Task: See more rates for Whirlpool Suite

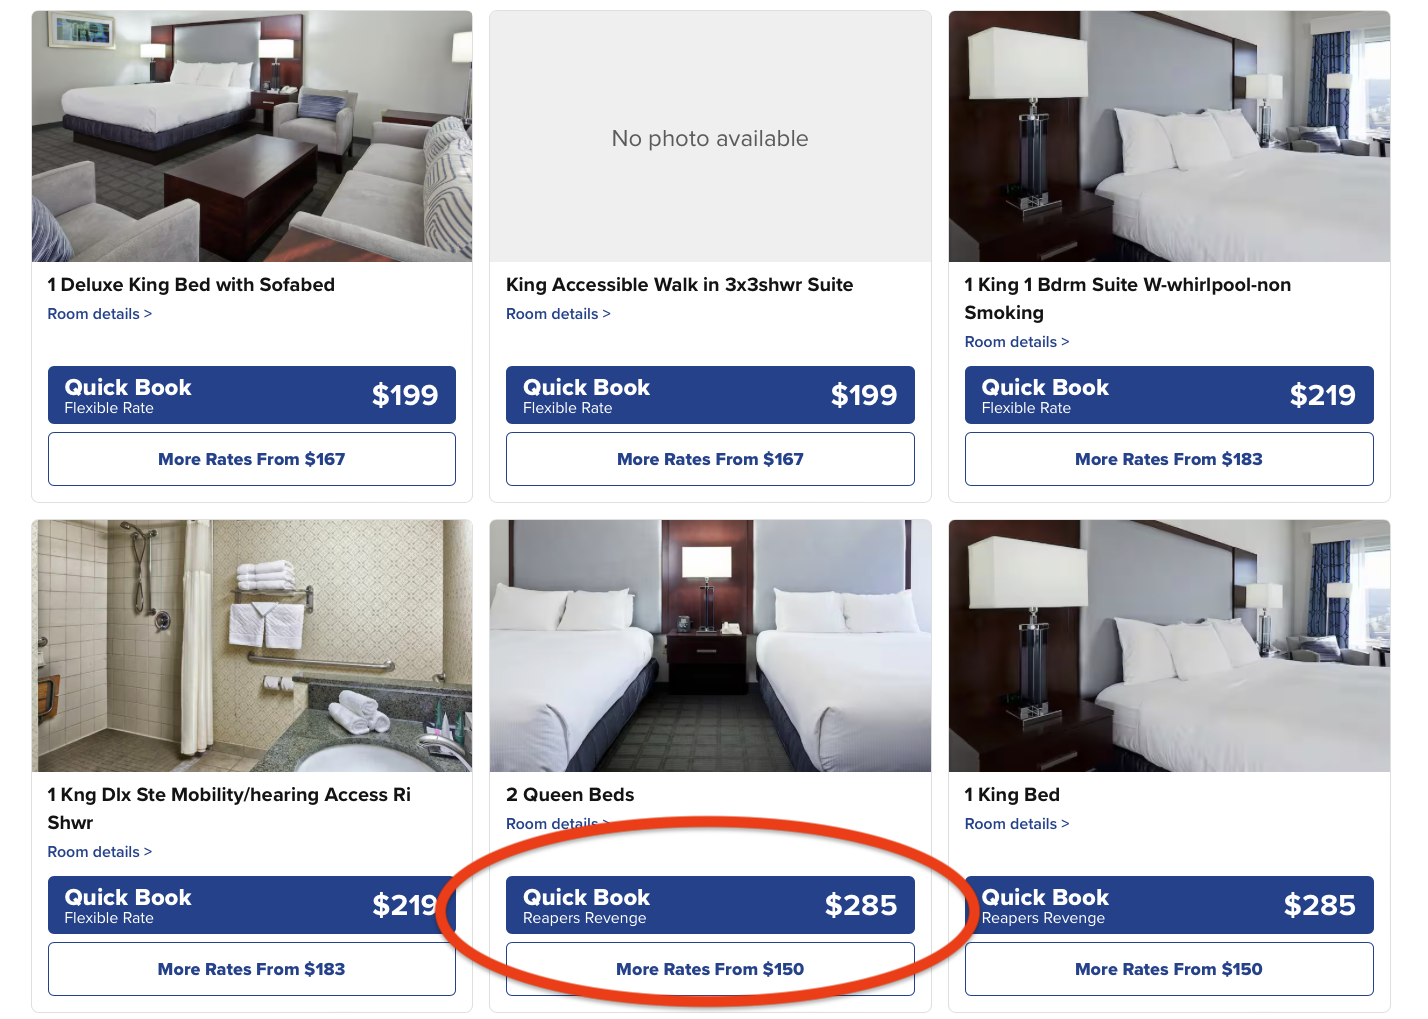Action: (1168, 459)
